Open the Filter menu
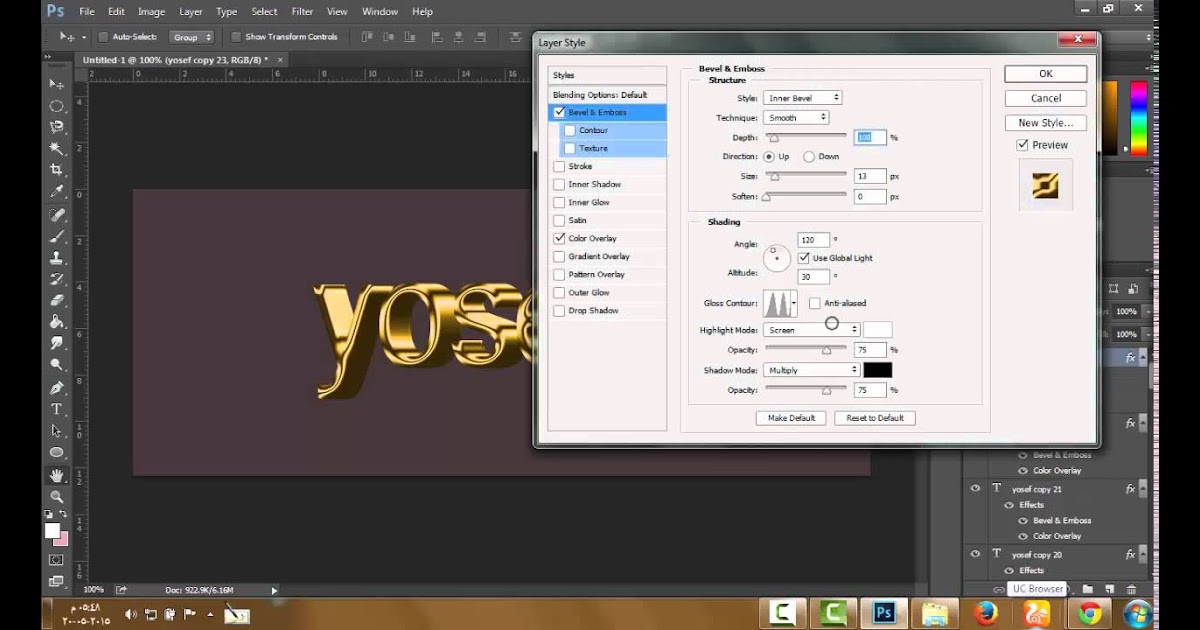 (302, 12)
